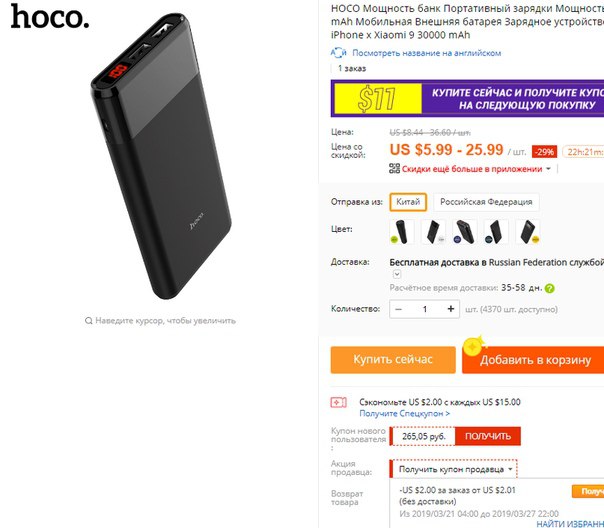The image size is (604, 528).
Task: Expand the app discounts dropdown arrow
Action: coord(549,169)
